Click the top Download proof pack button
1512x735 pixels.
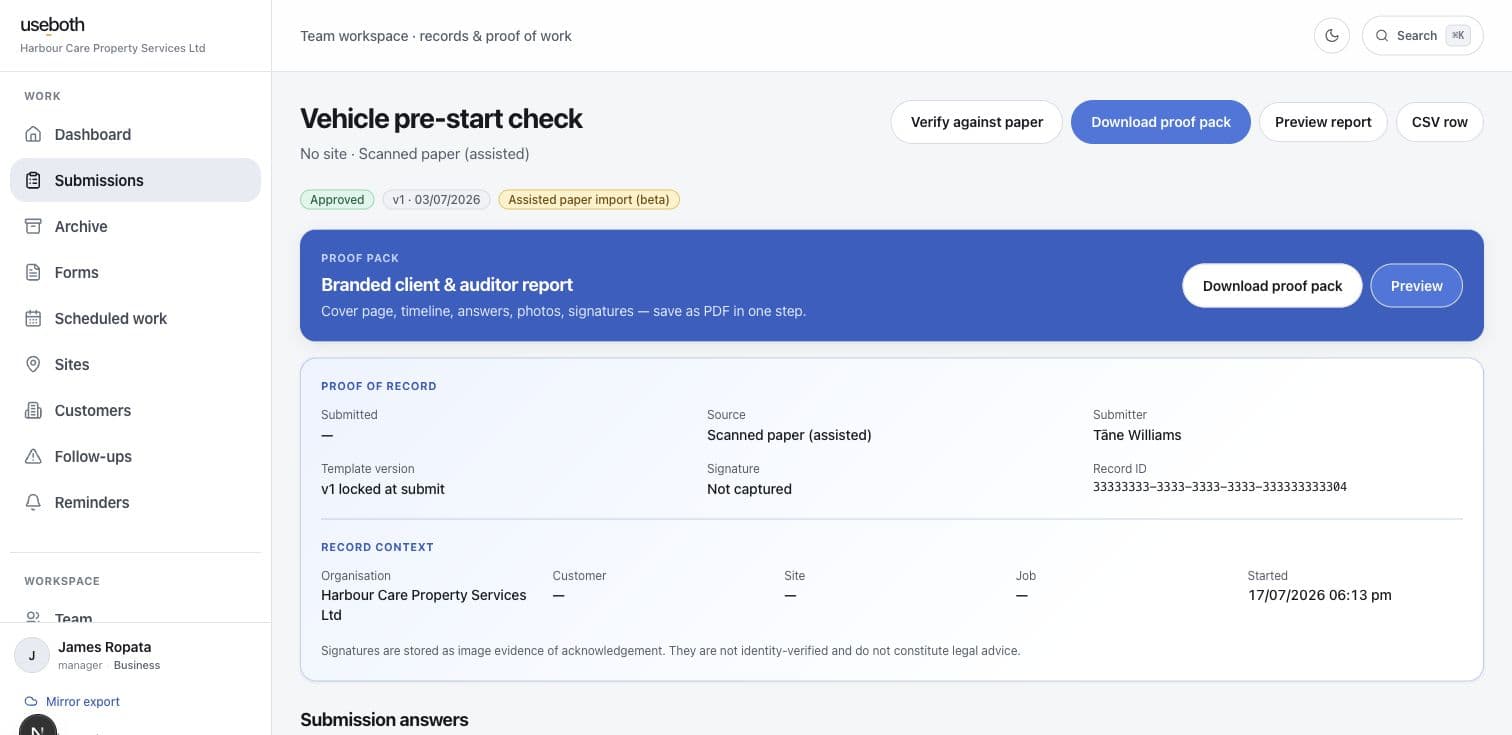tap(1160, 122)
